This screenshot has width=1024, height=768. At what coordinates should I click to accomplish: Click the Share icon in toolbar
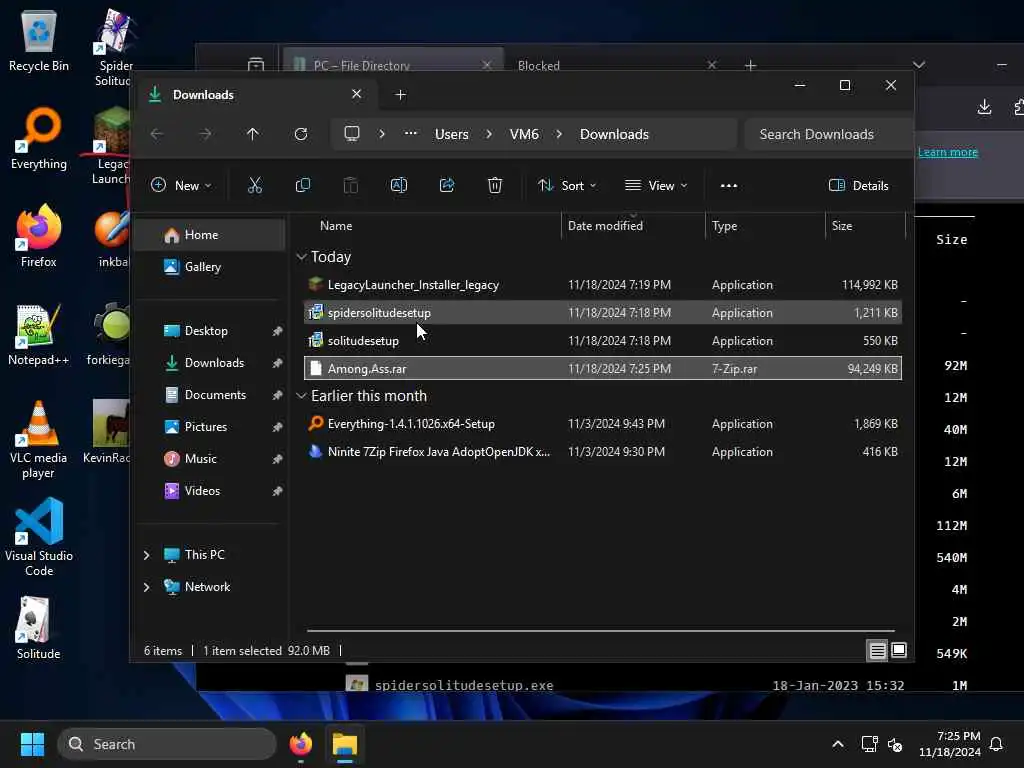tap(447, 185)
